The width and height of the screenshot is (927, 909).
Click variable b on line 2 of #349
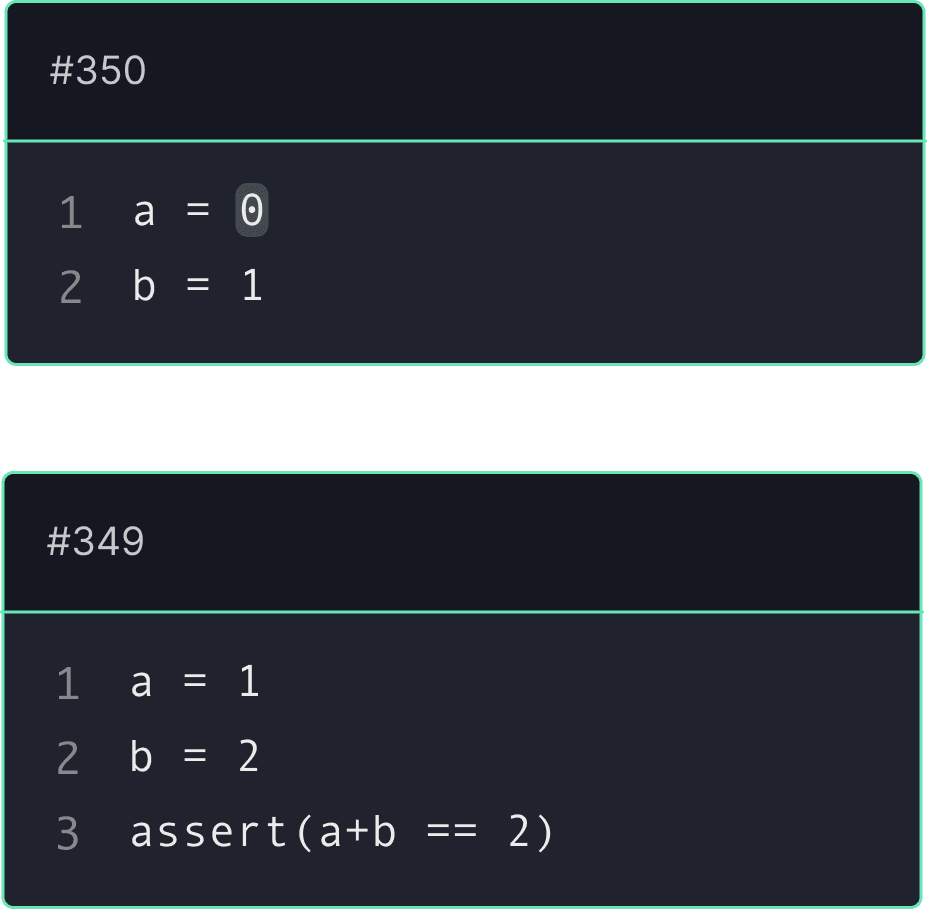[141, 757]
